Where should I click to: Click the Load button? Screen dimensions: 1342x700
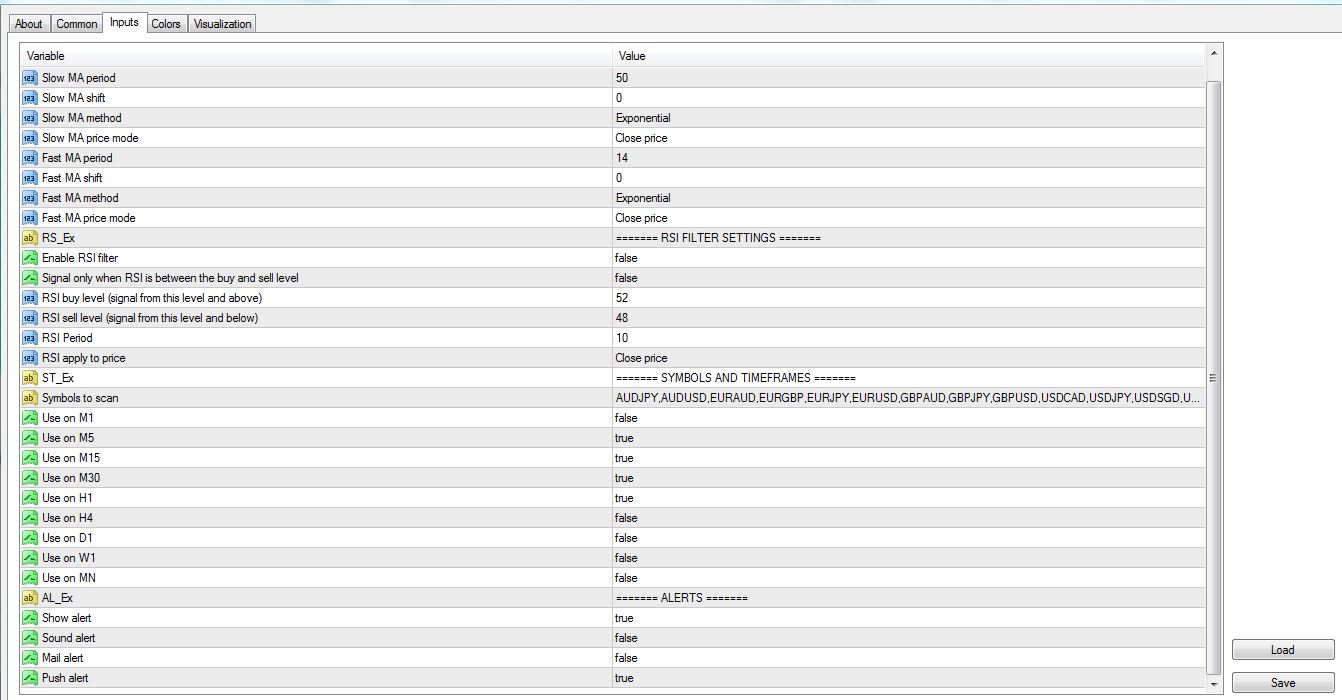[1283, 650]
